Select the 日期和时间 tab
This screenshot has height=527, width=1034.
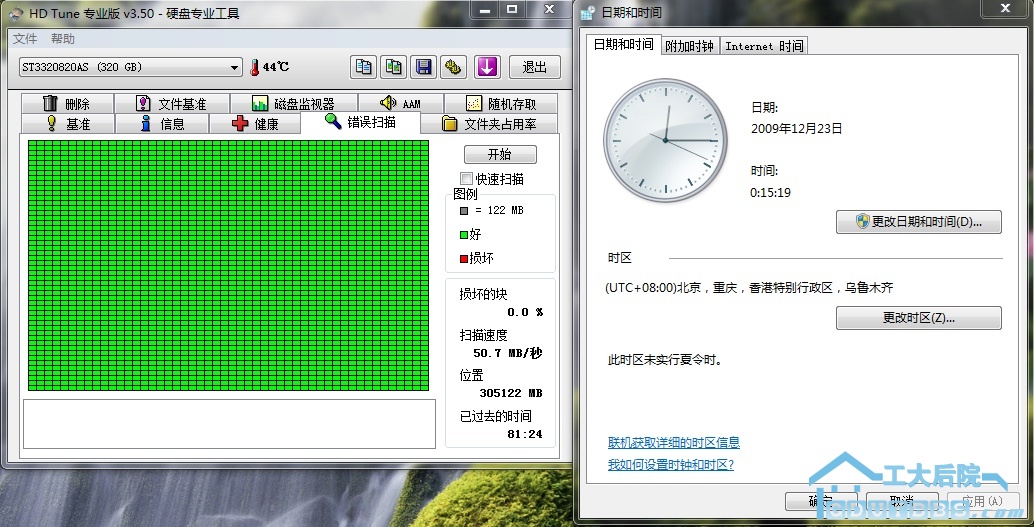(623, 44)
